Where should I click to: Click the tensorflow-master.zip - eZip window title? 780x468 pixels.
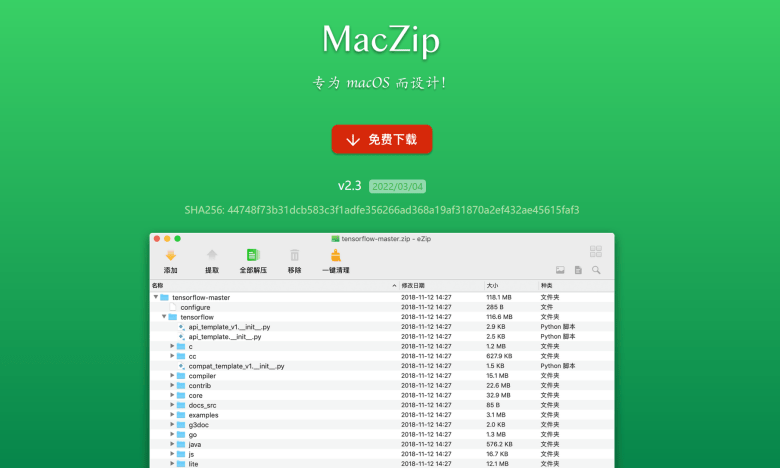pyautogui.click(x=386, y=239)
